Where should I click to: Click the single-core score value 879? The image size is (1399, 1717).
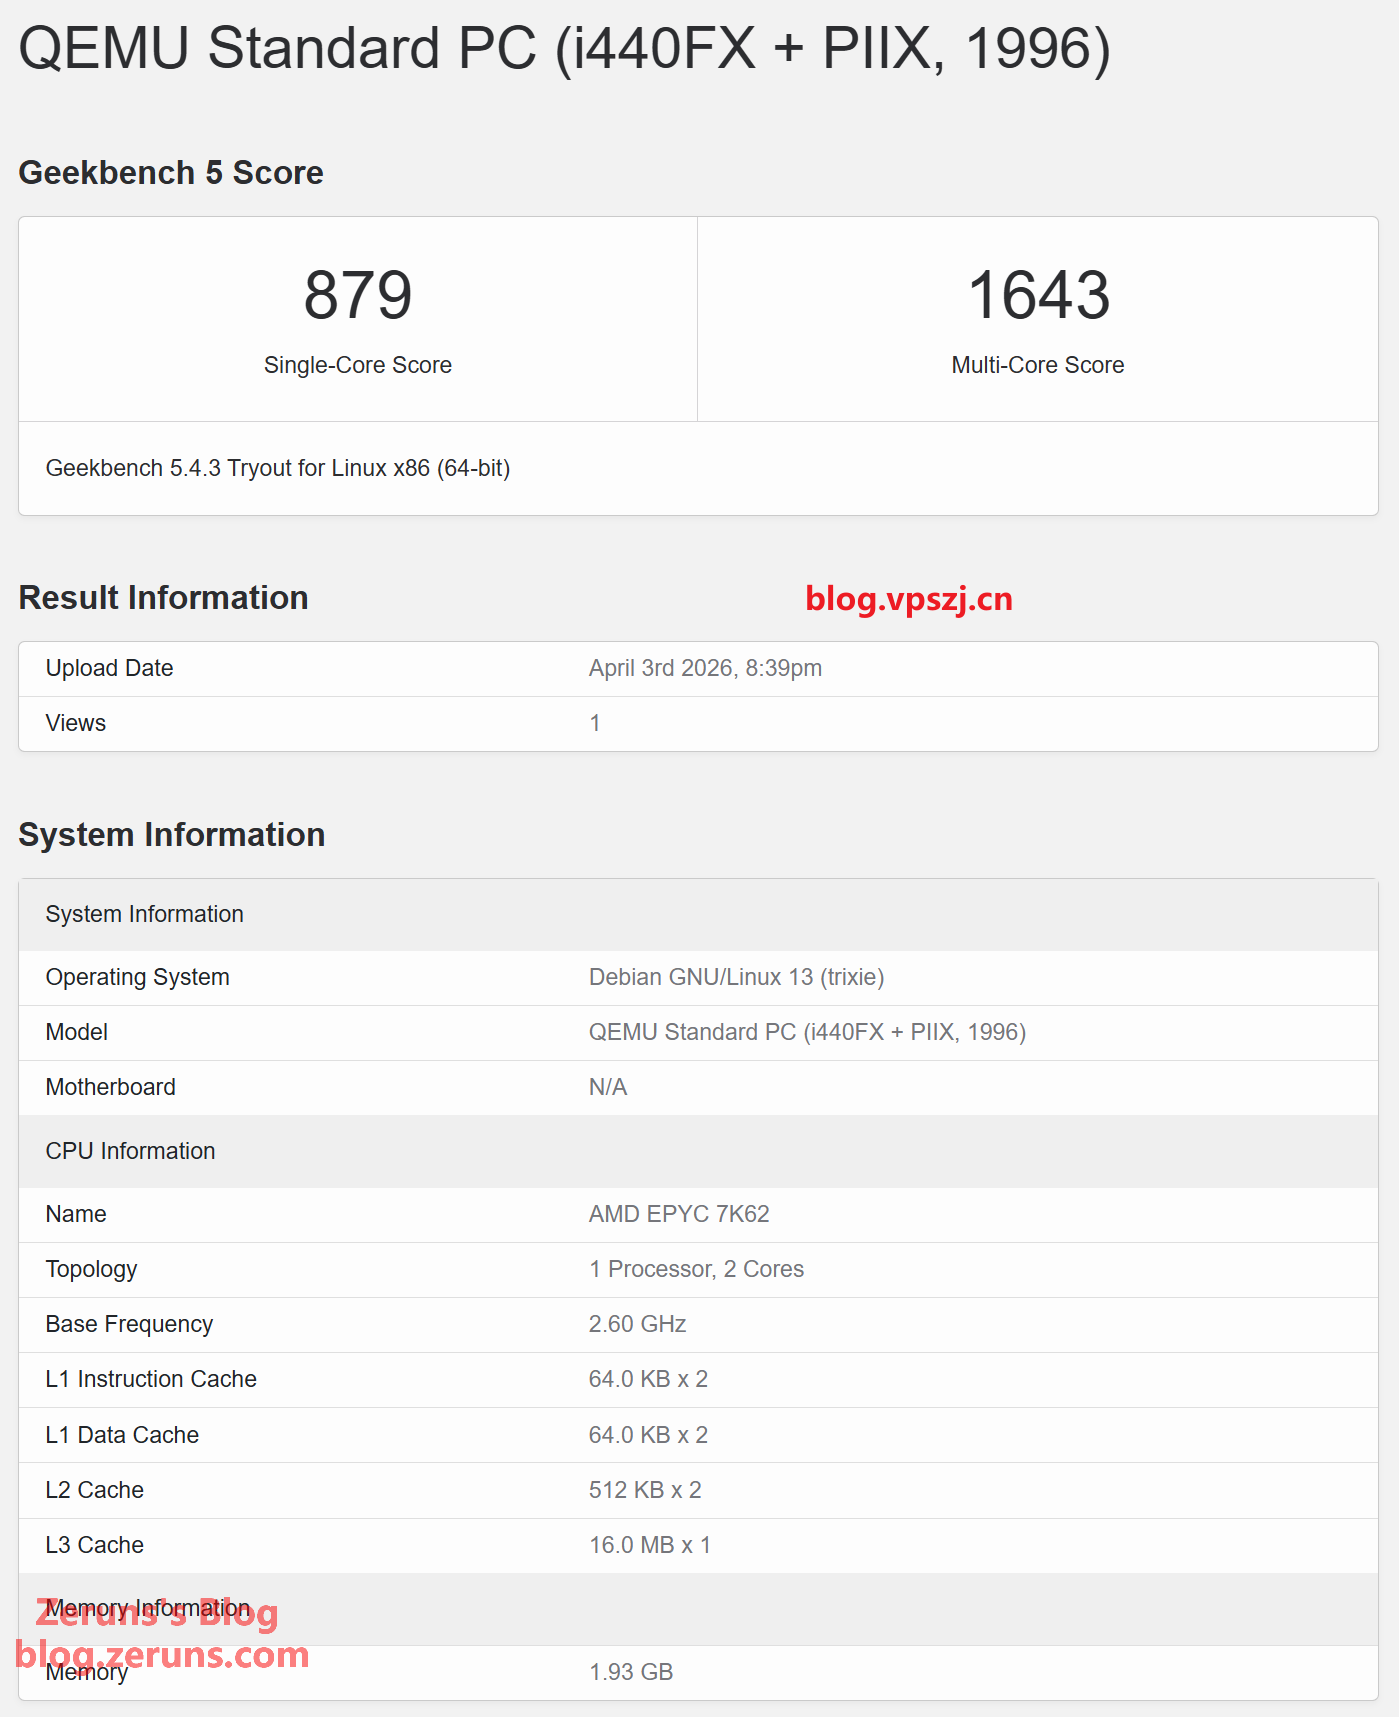tap(358, 296)
